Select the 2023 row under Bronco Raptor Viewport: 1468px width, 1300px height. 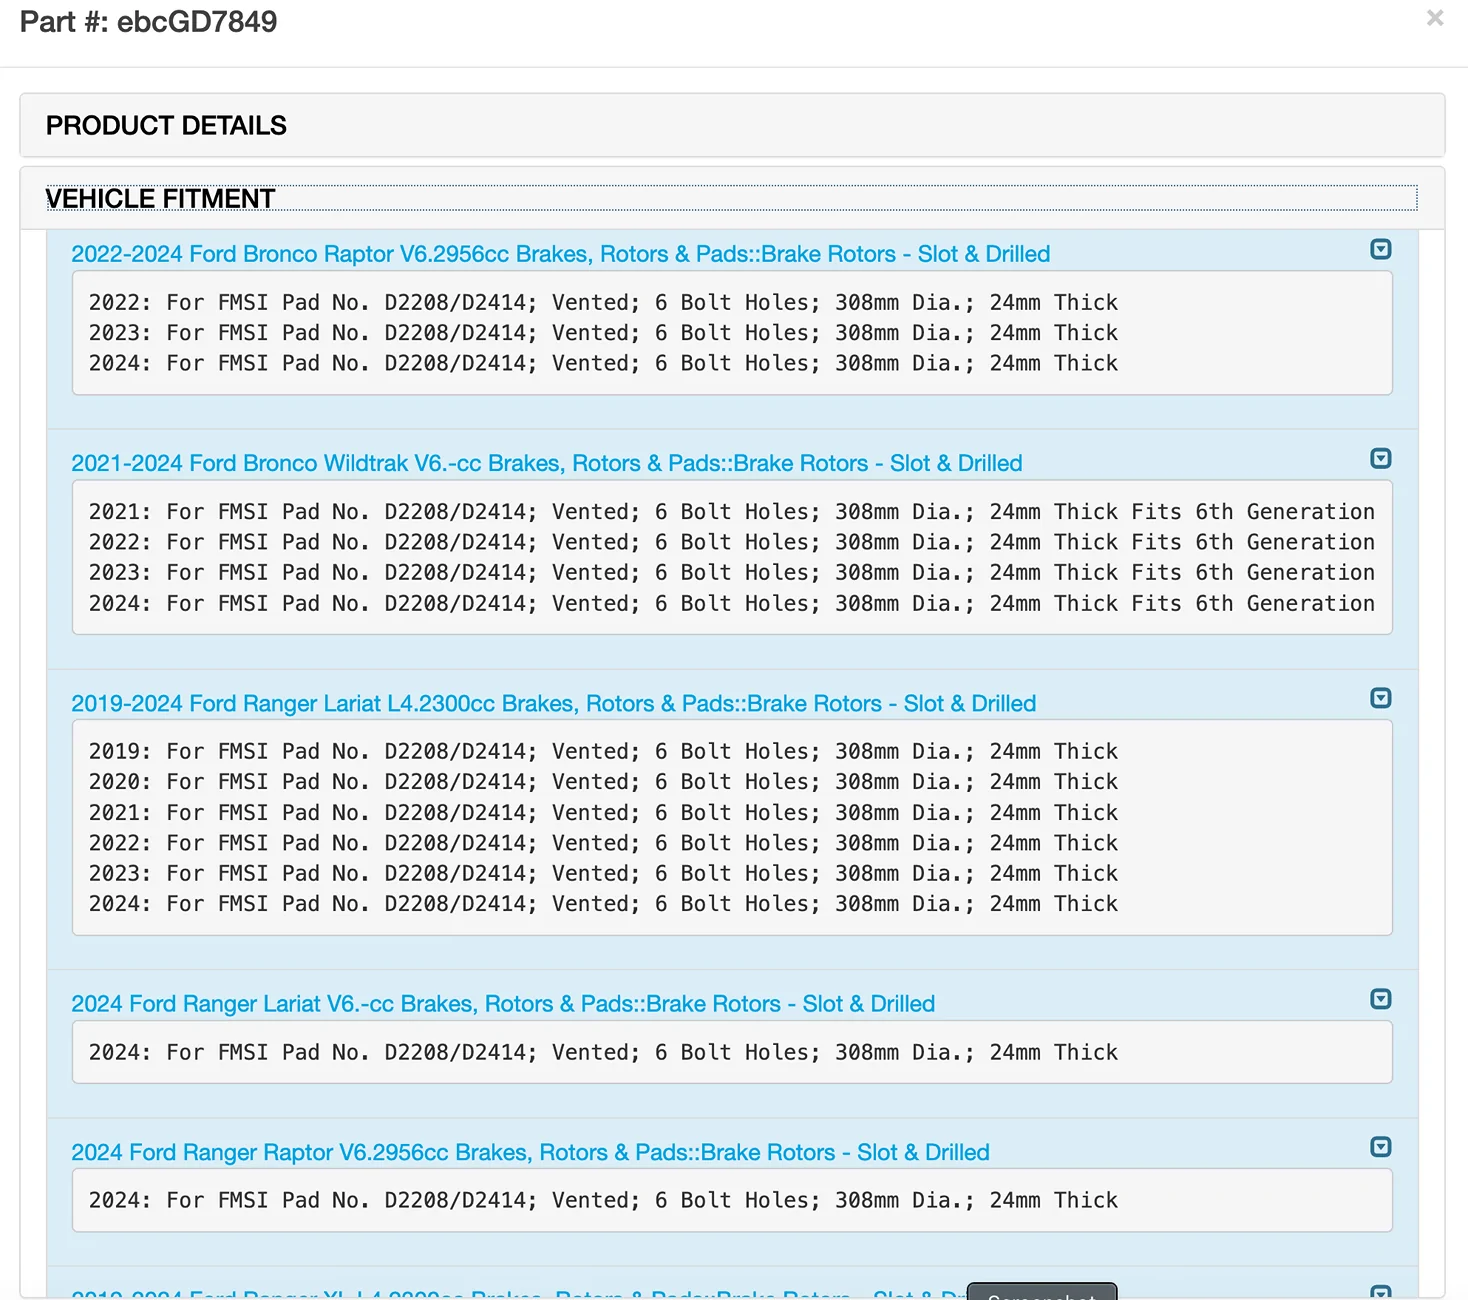(603, 333)
